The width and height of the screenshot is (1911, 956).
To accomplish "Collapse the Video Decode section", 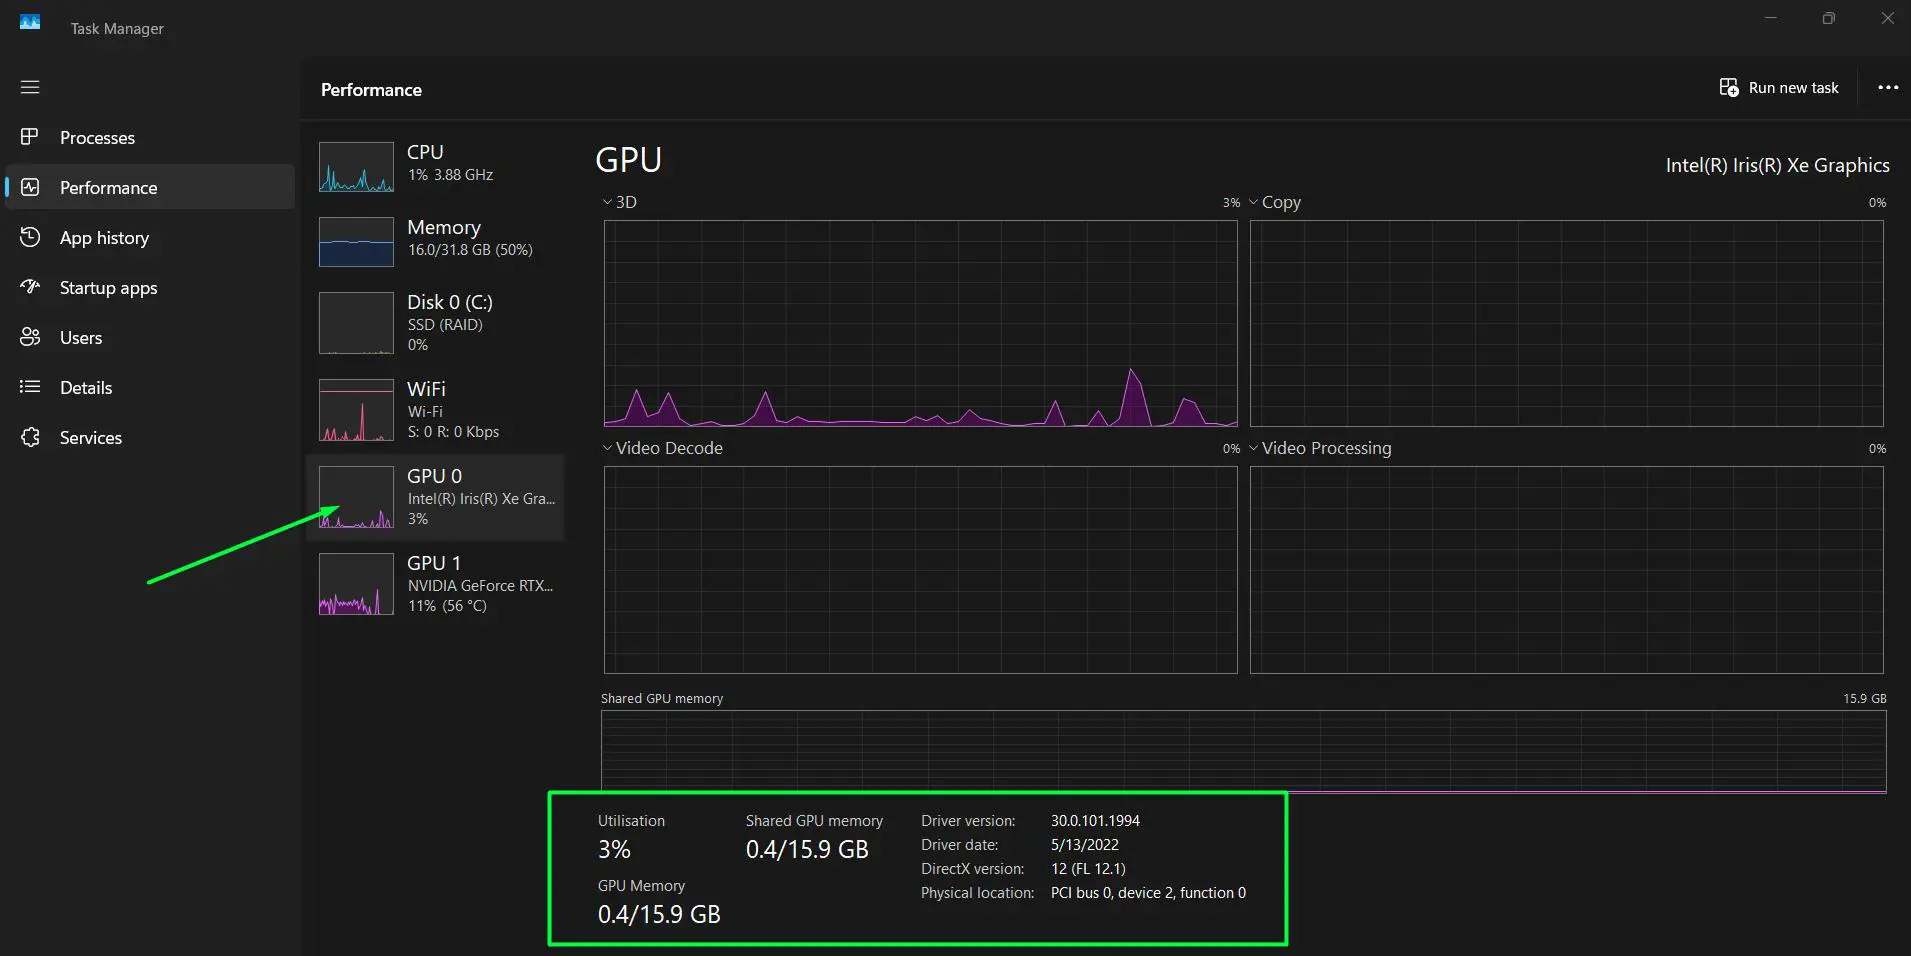I will click(607, 447).
